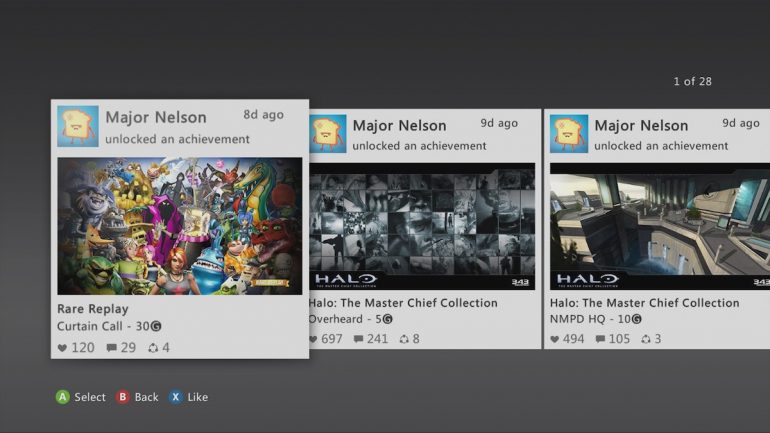Viewport: 770px width, 433px height.
Task: Open the Rare Replay artwork thumbnail
Action: [x=180, y=225]
